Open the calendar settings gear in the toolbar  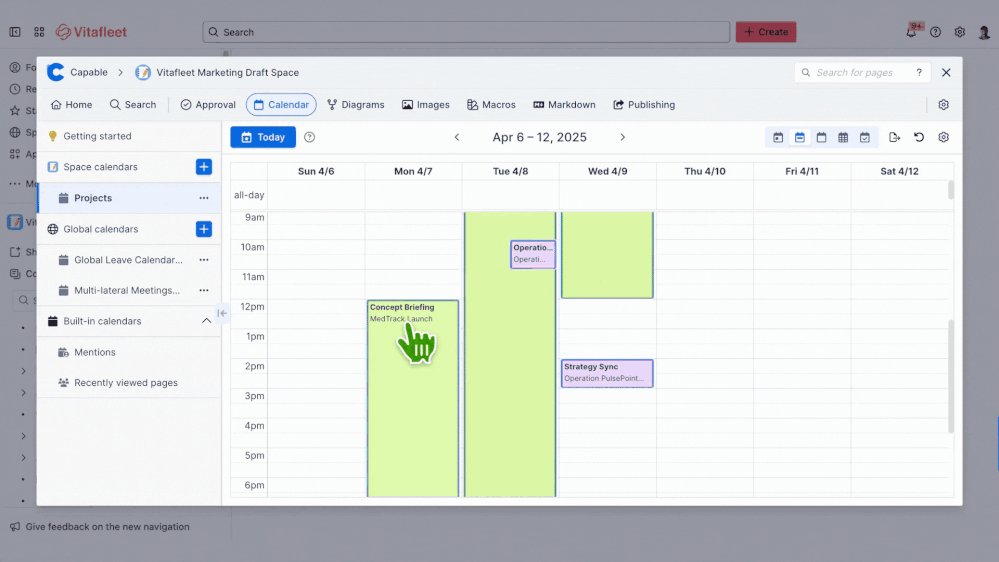(944, 137)
